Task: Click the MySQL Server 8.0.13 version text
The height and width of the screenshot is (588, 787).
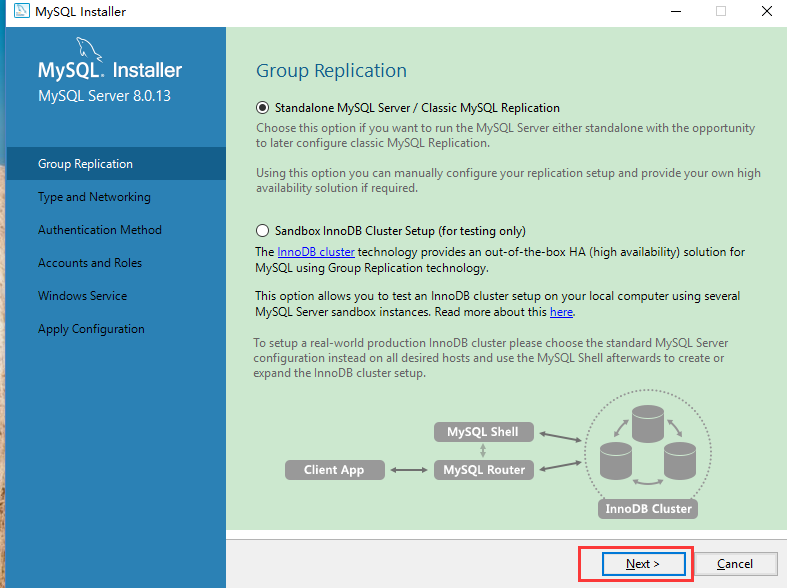Action: click(104, 96)
